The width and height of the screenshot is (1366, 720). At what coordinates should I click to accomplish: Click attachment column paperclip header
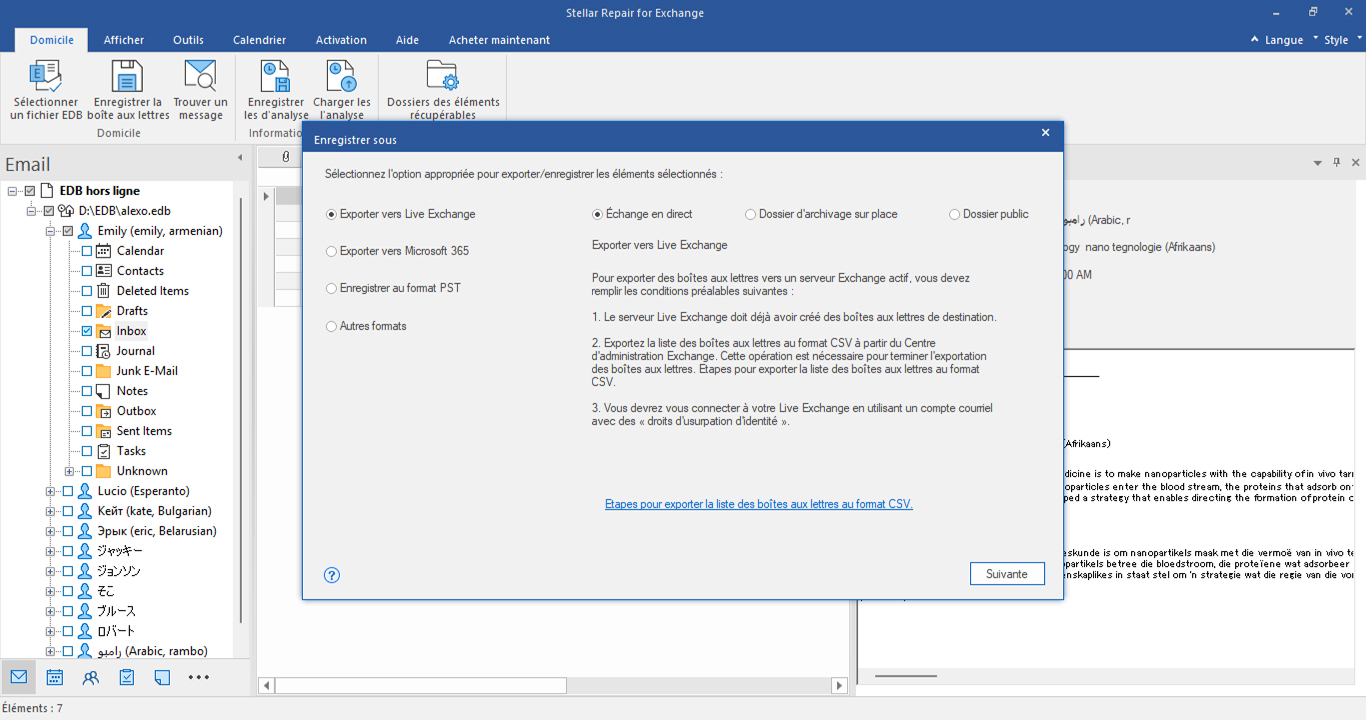(286, 157)
